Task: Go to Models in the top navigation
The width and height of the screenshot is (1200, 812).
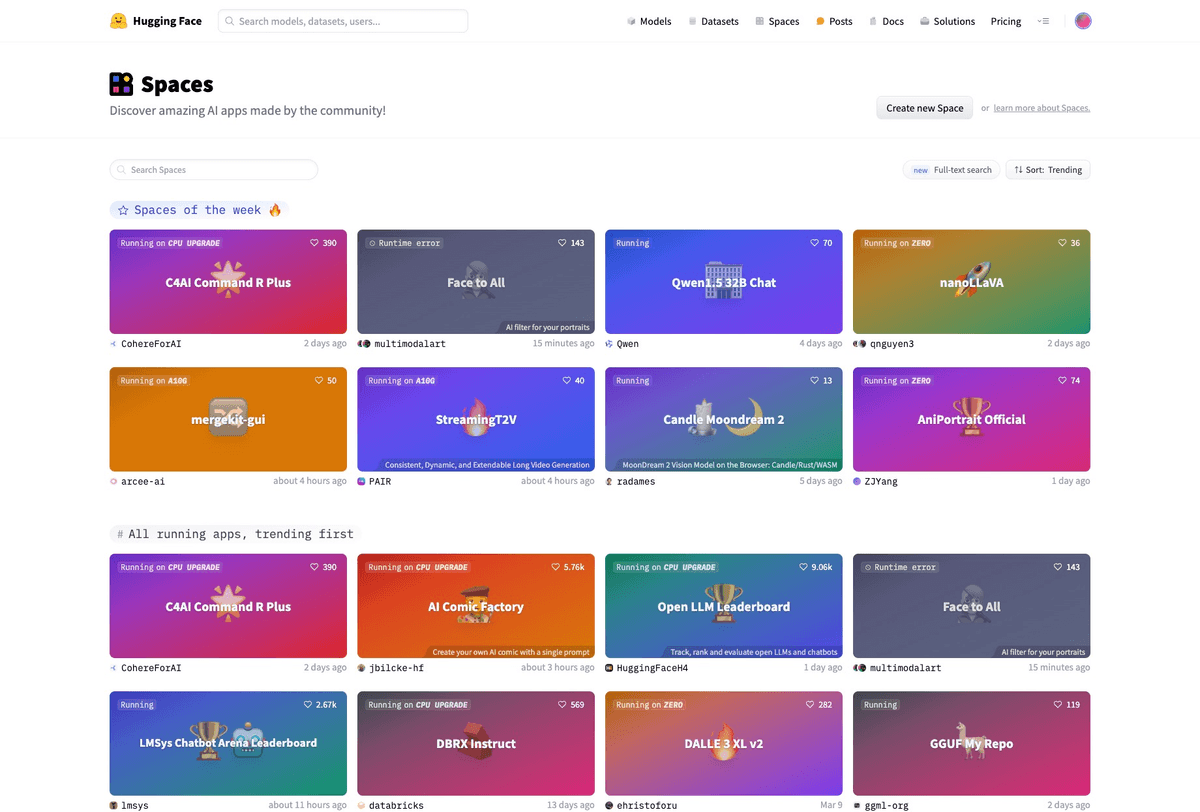Action: (x=649, y=21)
